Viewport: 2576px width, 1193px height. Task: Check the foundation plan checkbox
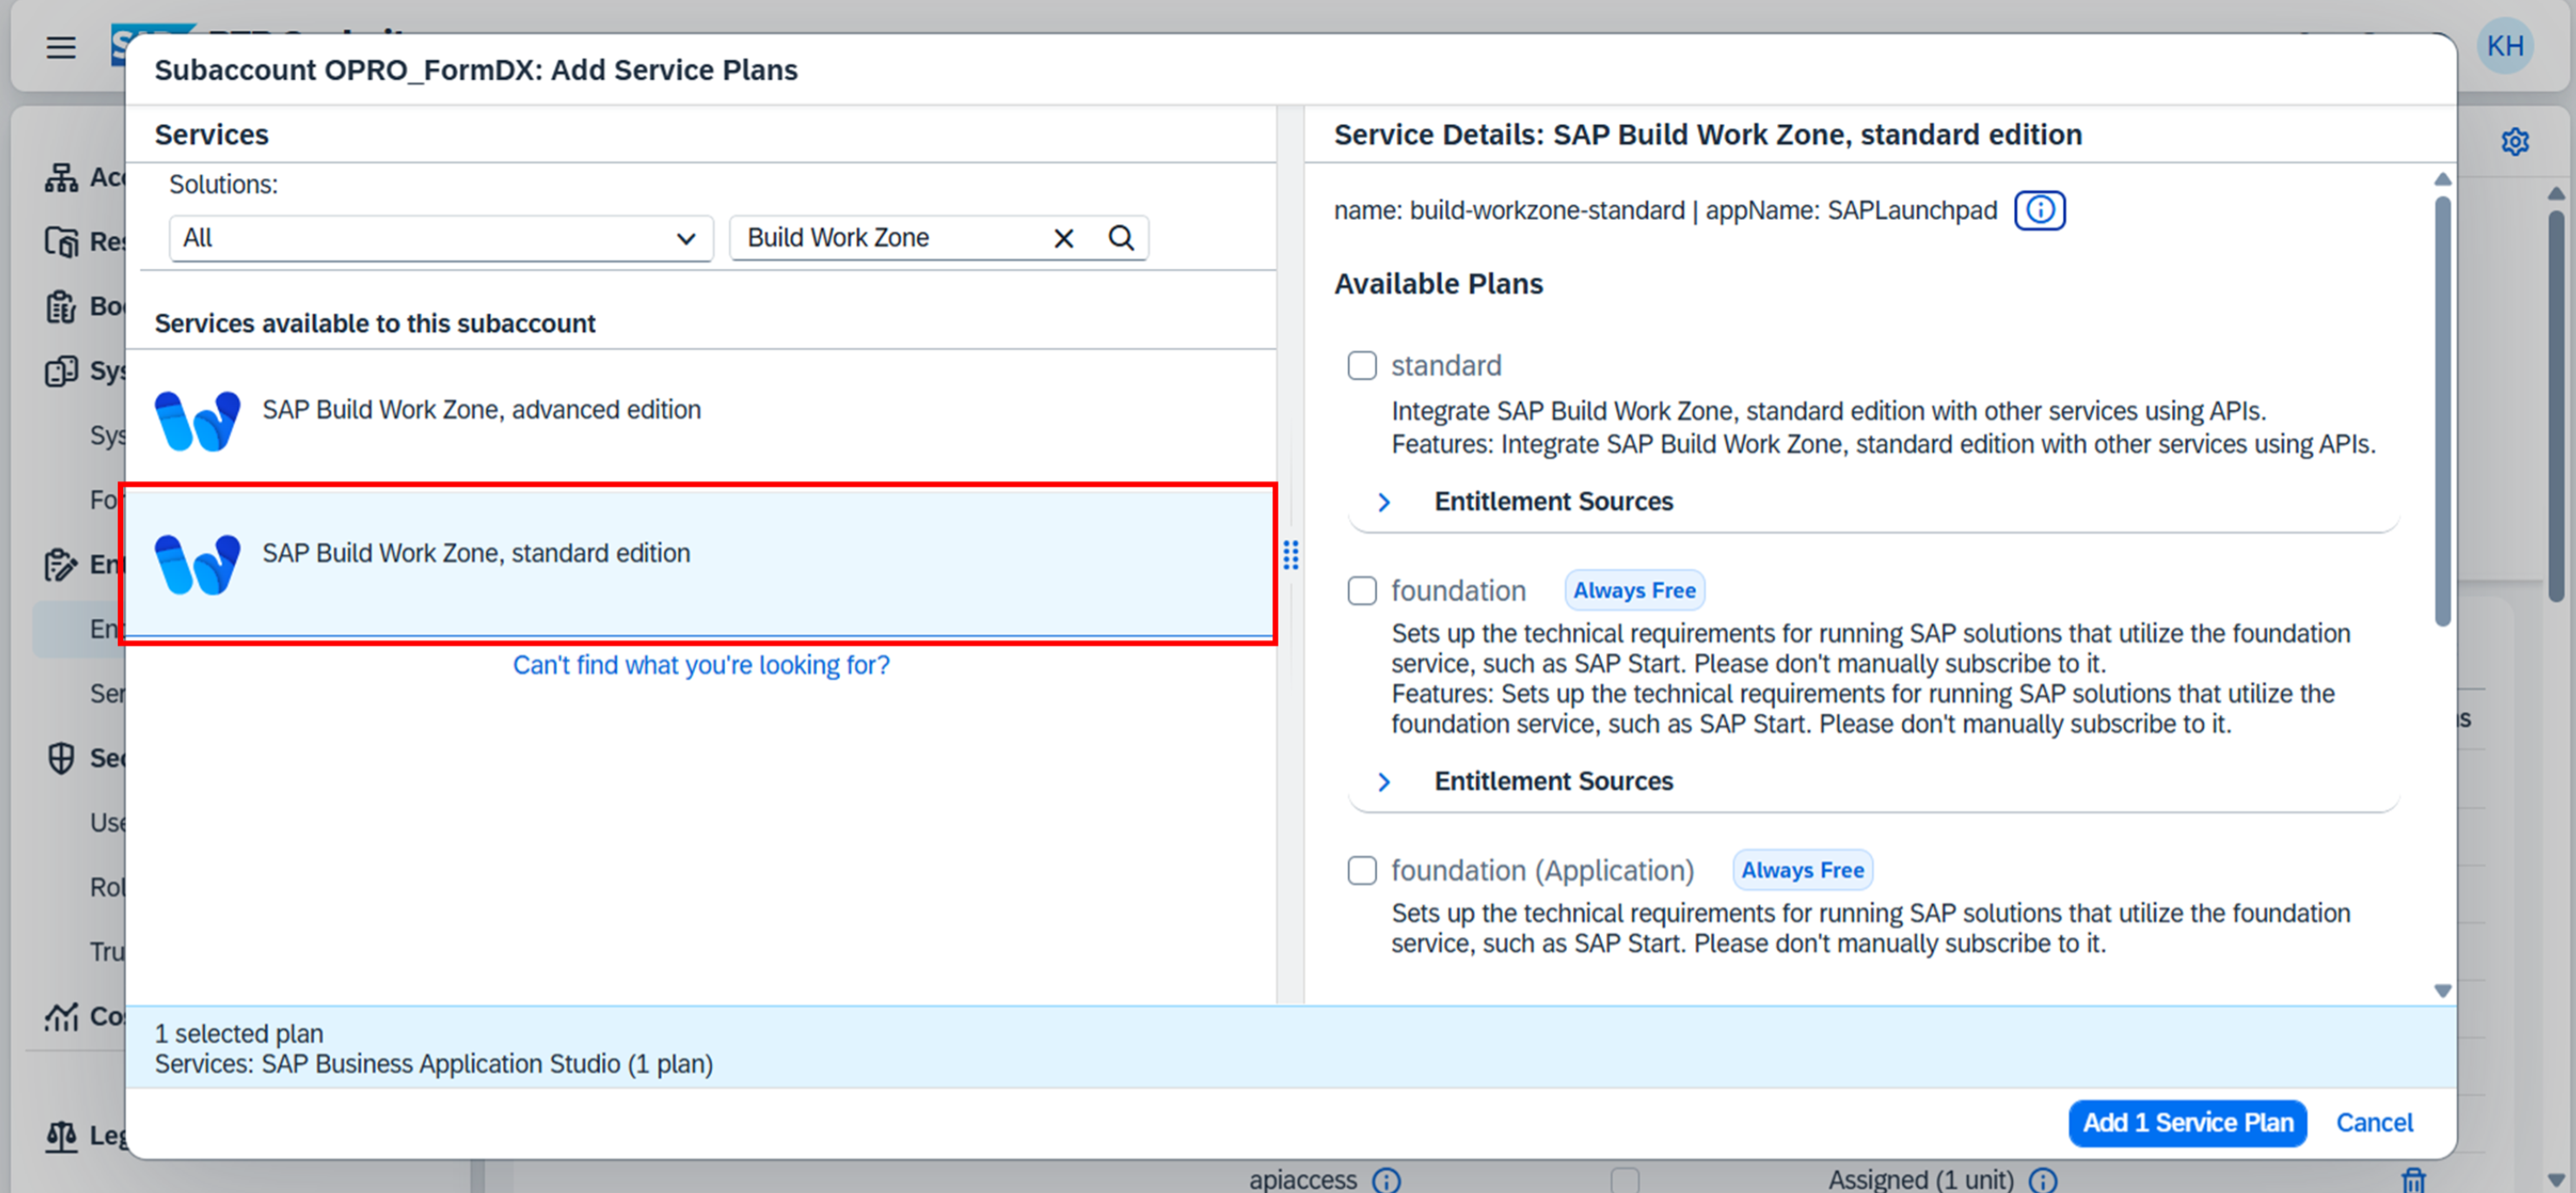[x=1361, y=591]
